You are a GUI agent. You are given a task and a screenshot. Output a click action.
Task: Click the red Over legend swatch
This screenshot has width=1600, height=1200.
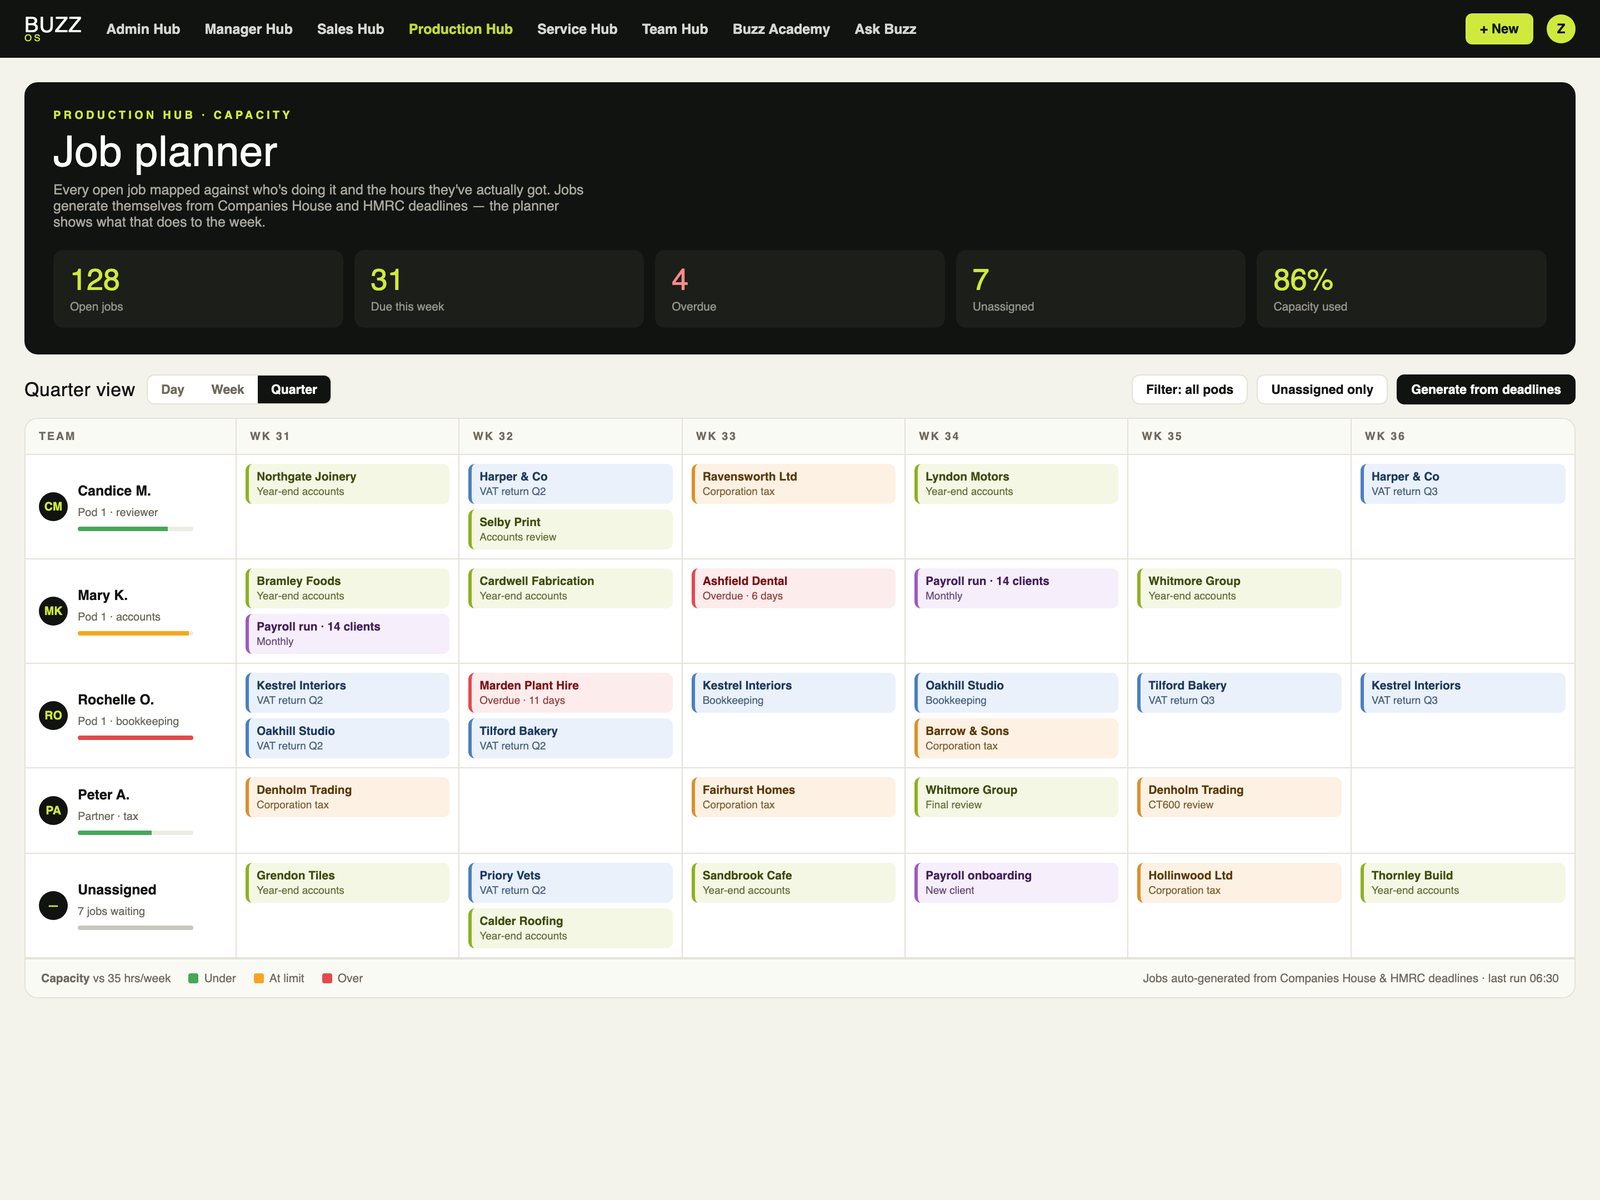[327, 978]
